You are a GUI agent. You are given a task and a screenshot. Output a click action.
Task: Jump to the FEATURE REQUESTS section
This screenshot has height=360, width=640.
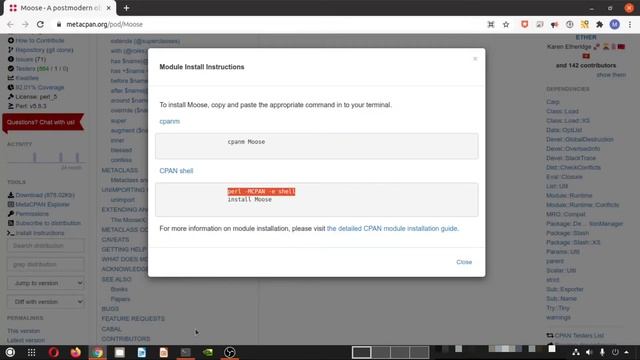[133, 318]
